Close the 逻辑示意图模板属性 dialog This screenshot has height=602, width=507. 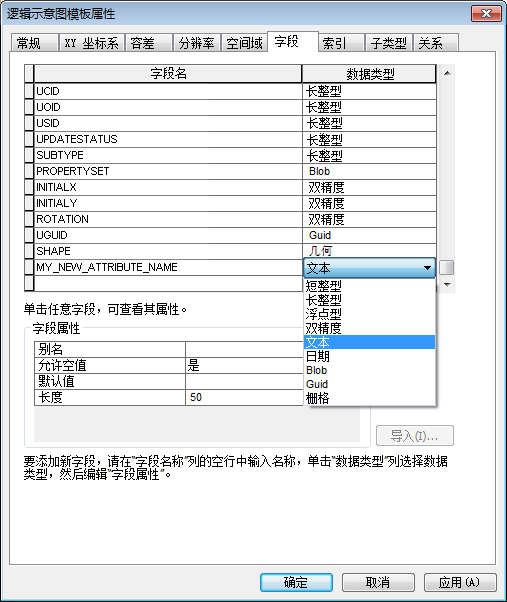[x=486, y=14]
